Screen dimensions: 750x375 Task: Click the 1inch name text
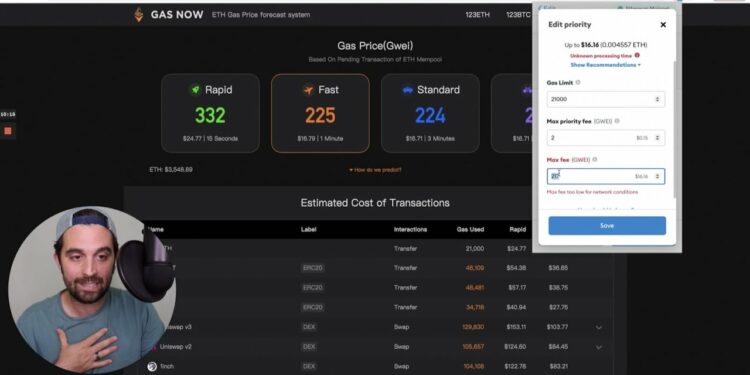167,366
